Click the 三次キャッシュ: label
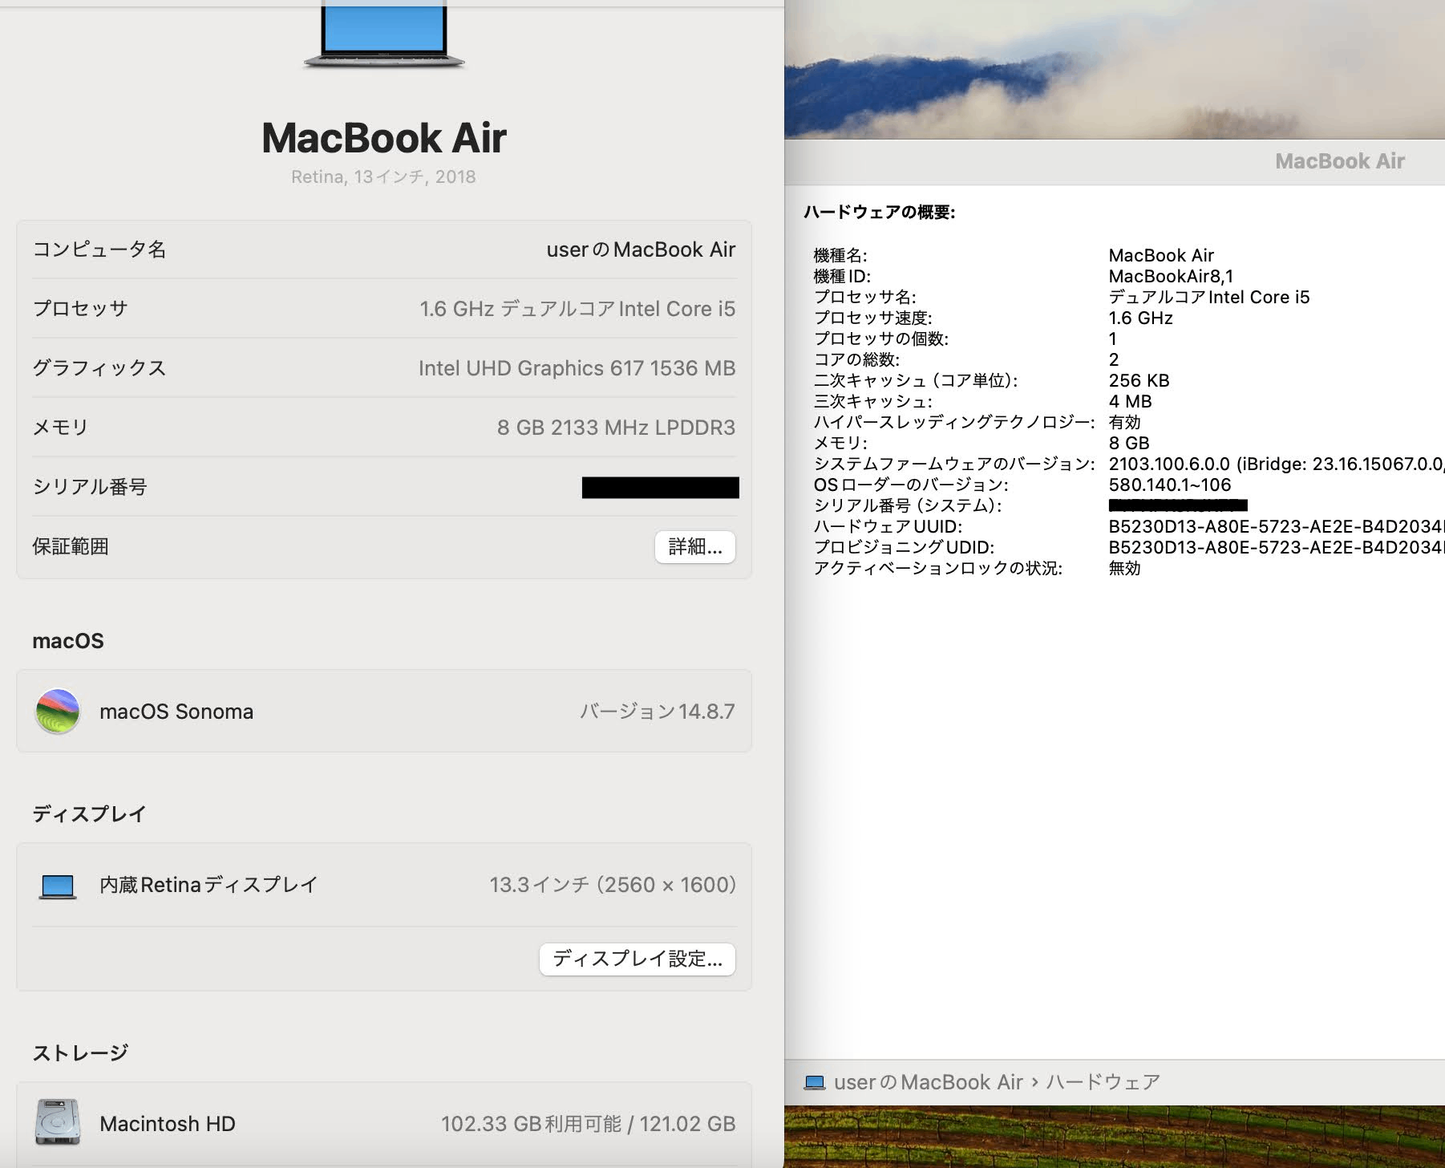Image resolution: width=1445 pixels, height=1168 pixels. tap(872, 401)
